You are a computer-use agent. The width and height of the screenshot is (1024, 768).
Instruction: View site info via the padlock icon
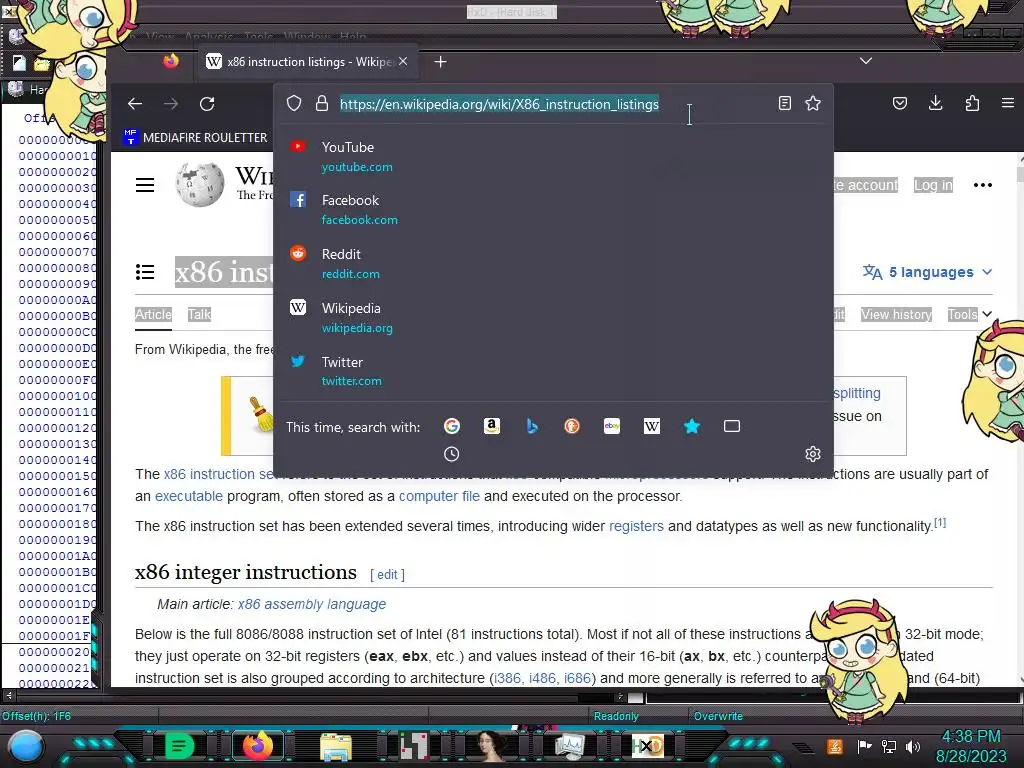[x=322, y=103]
